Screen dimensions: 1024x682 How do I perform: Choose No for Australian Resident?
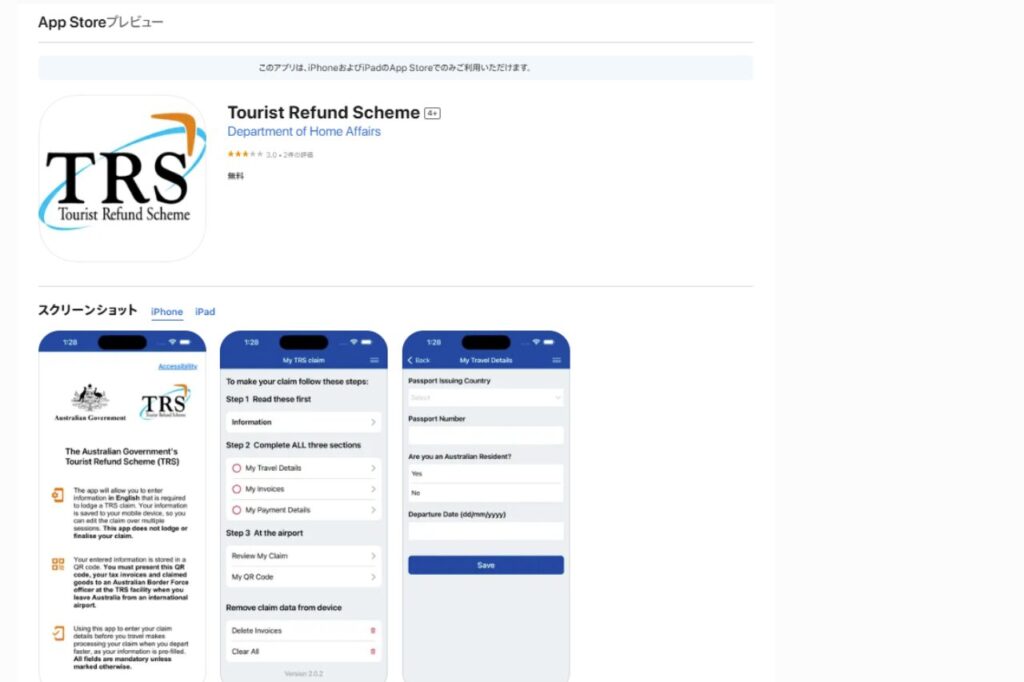486,493
